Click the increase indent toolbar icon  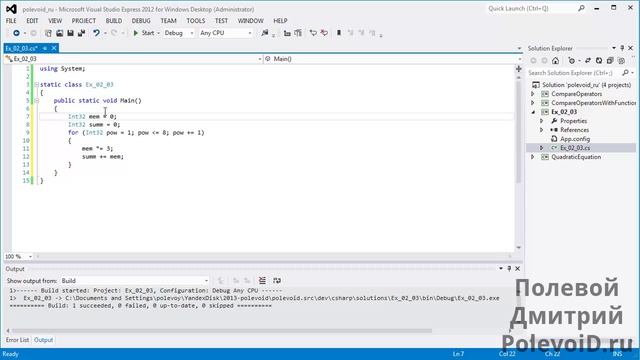[x=298, y=33]
